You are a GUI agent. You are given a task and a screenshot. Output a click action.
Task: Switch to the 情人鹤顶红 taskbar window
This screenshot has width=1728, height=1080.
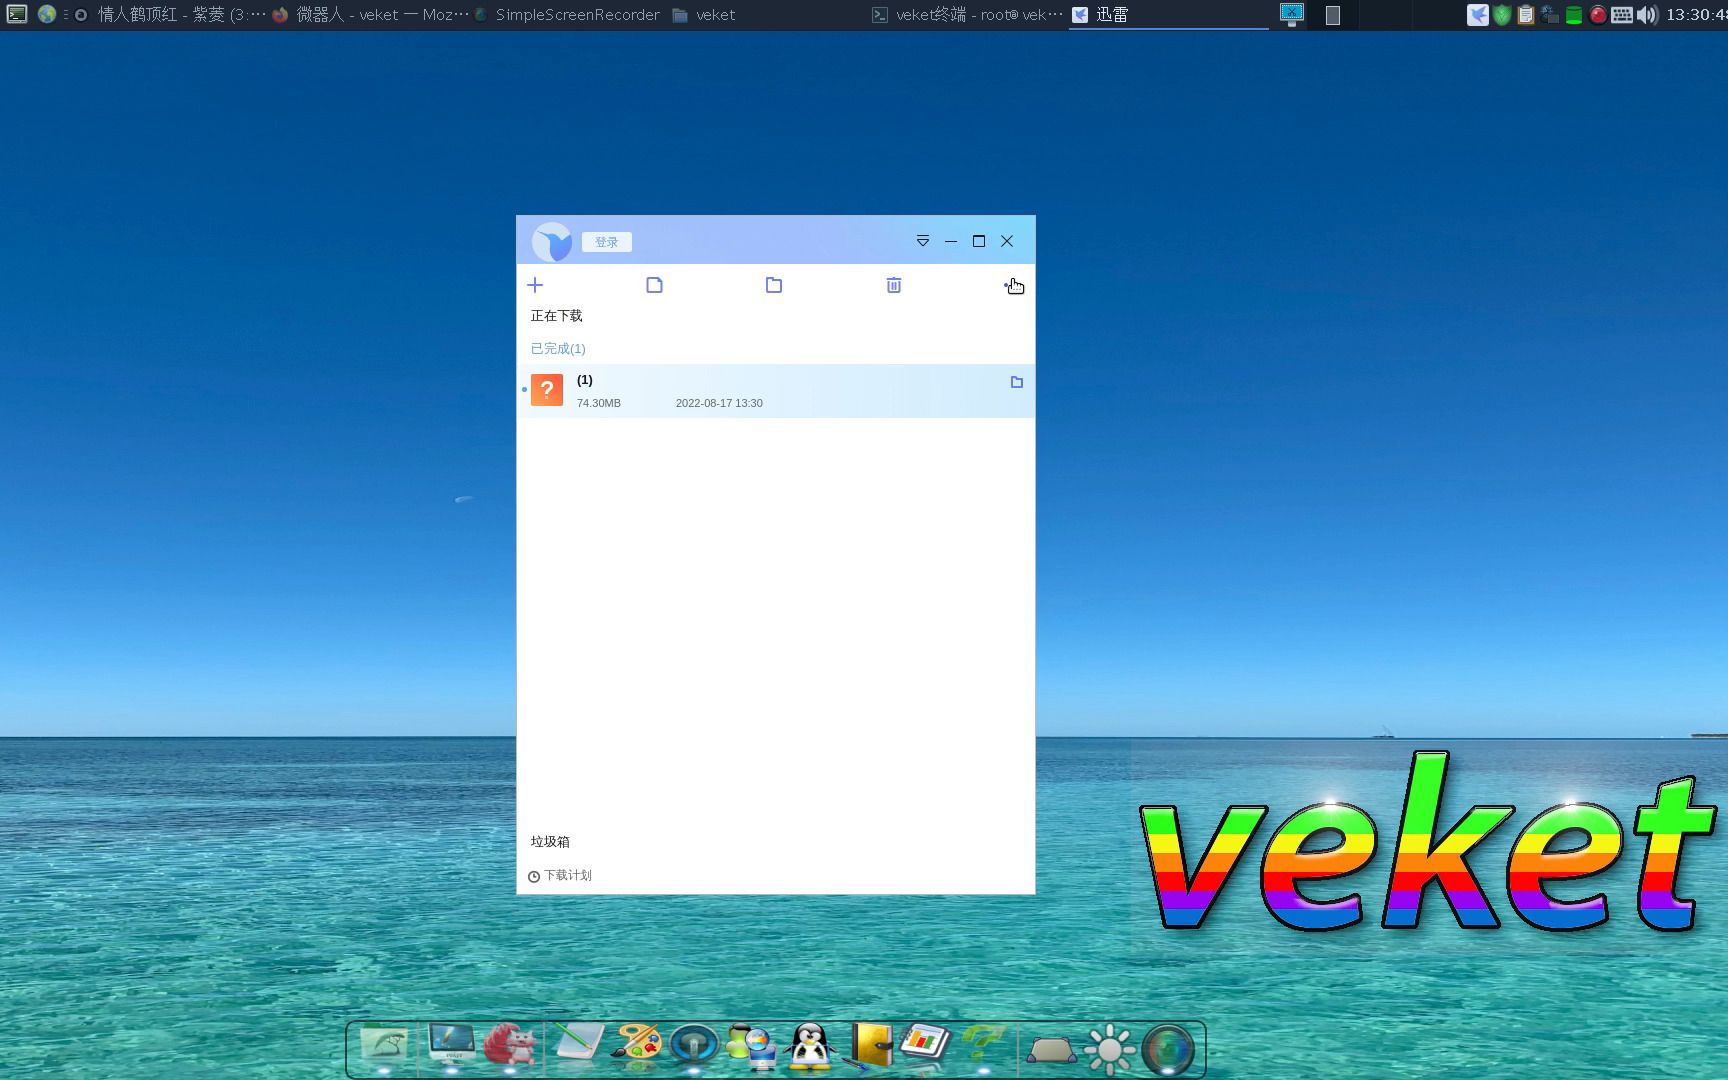(169, 15)
